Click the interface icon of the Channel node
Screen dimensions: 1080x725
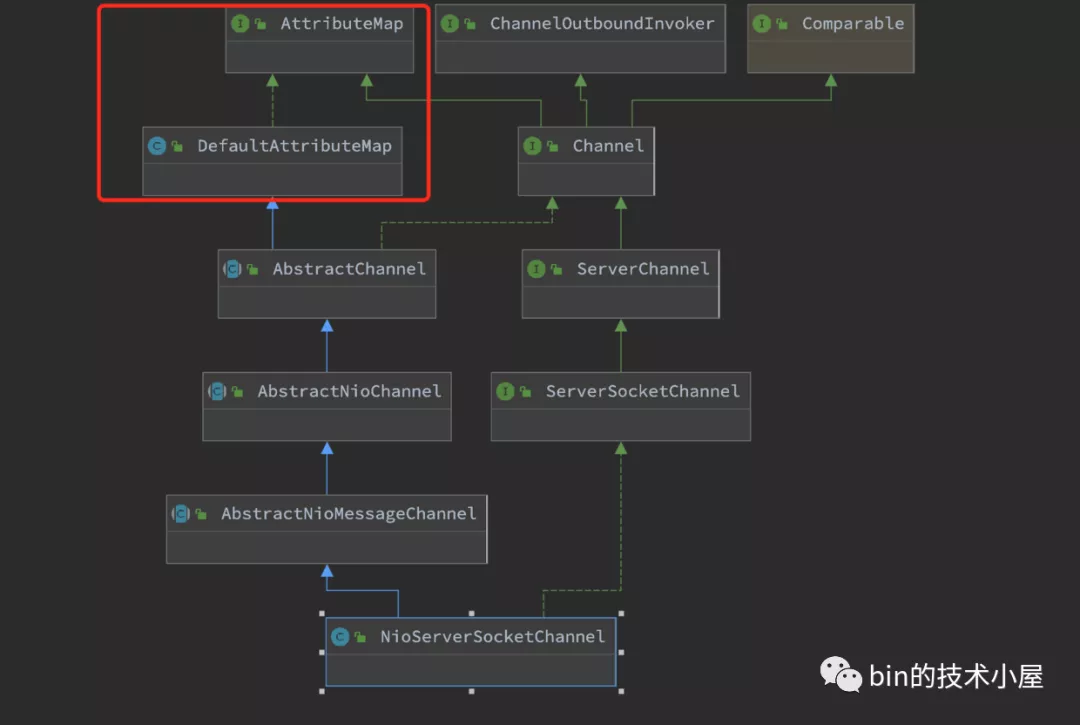click(x=532, y=146)
